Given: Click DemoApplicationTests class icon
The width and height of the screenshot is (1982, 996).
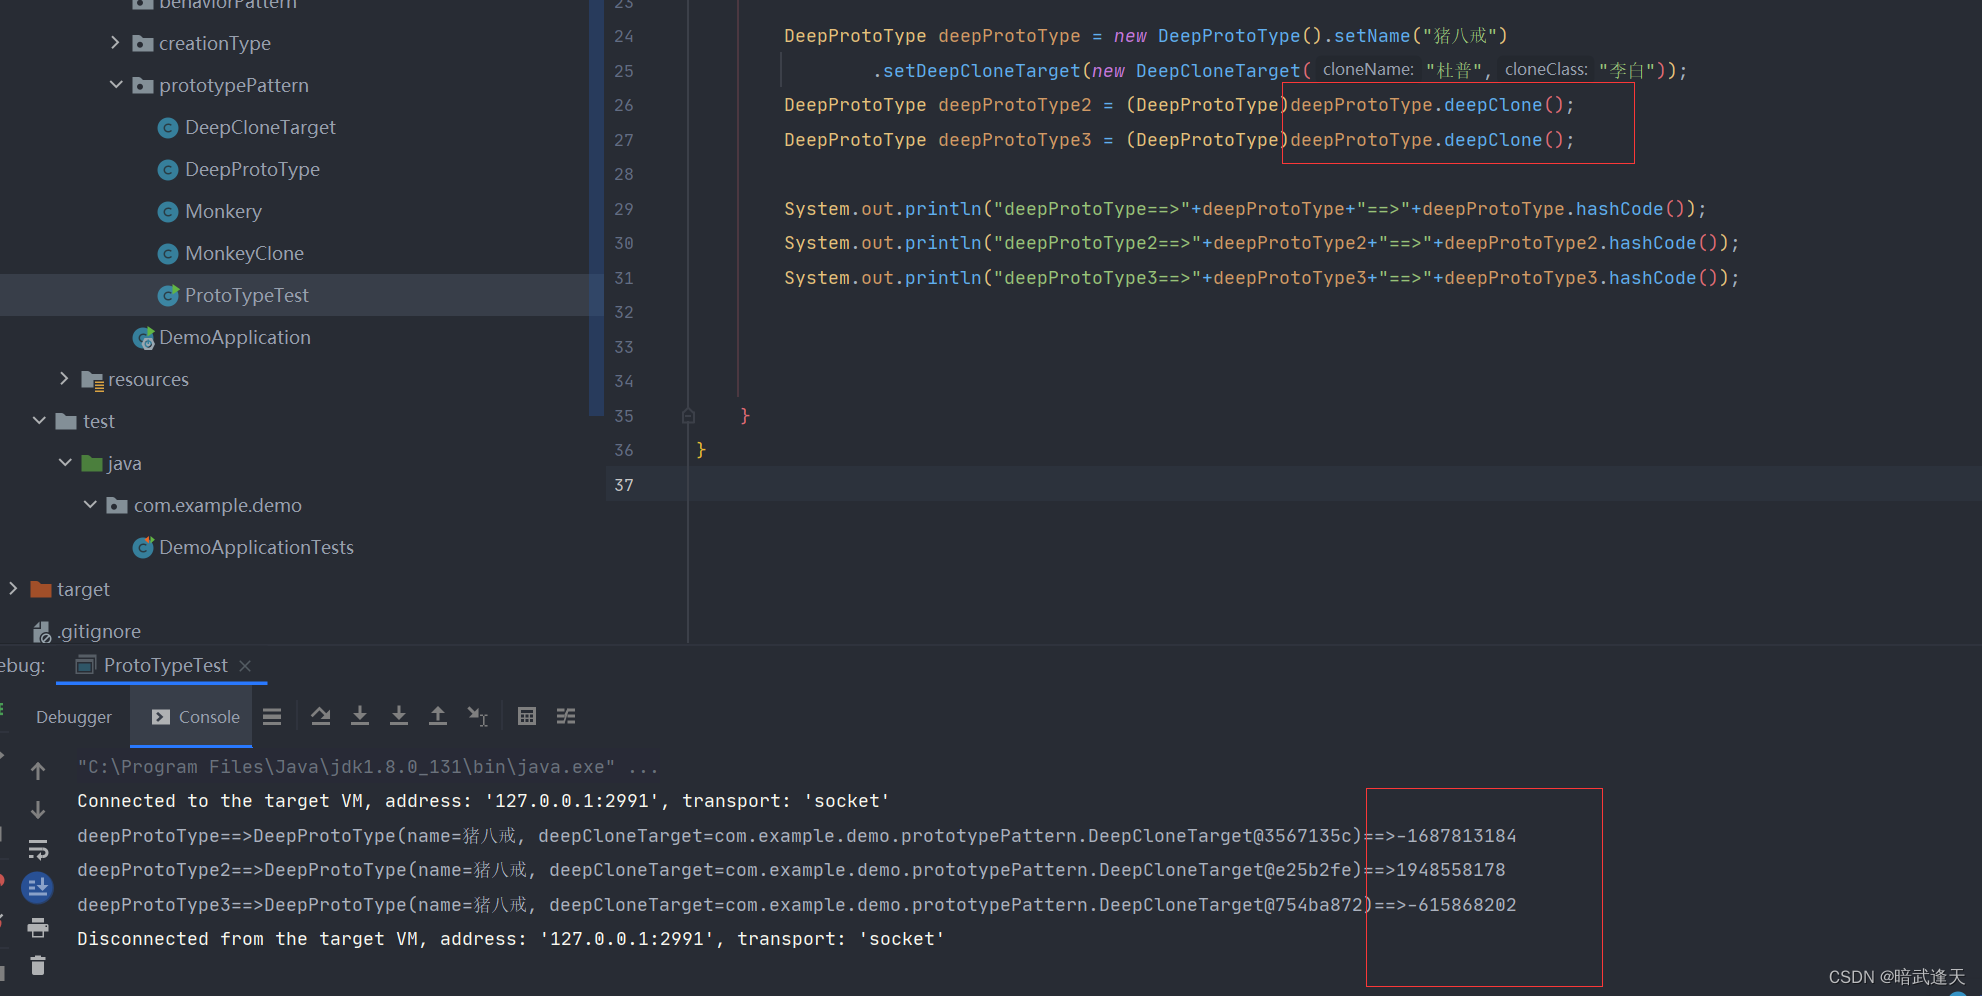Looking at the screenshot, I should pos(143,547).
